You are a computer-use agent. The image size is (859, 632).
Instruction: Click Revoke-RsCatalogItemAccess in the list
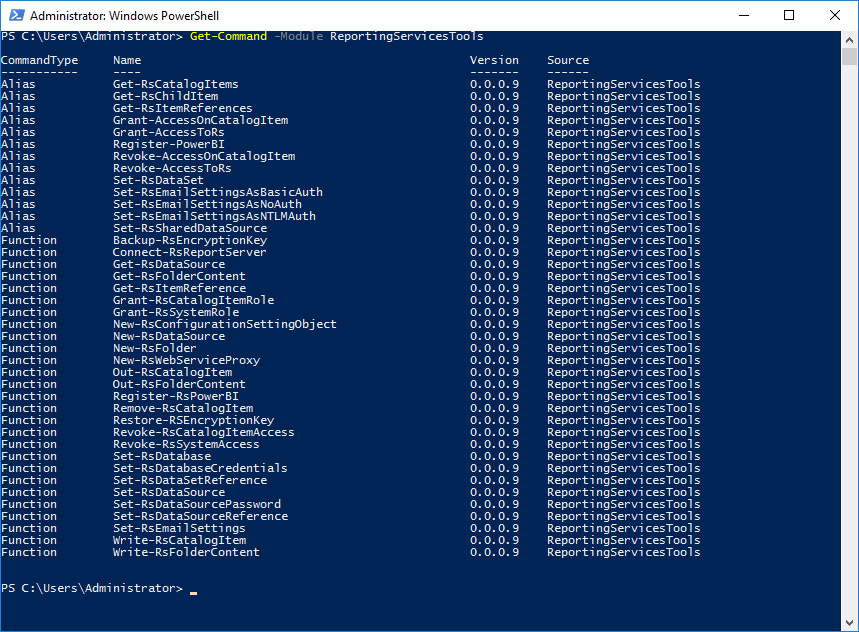pos(204,433)
